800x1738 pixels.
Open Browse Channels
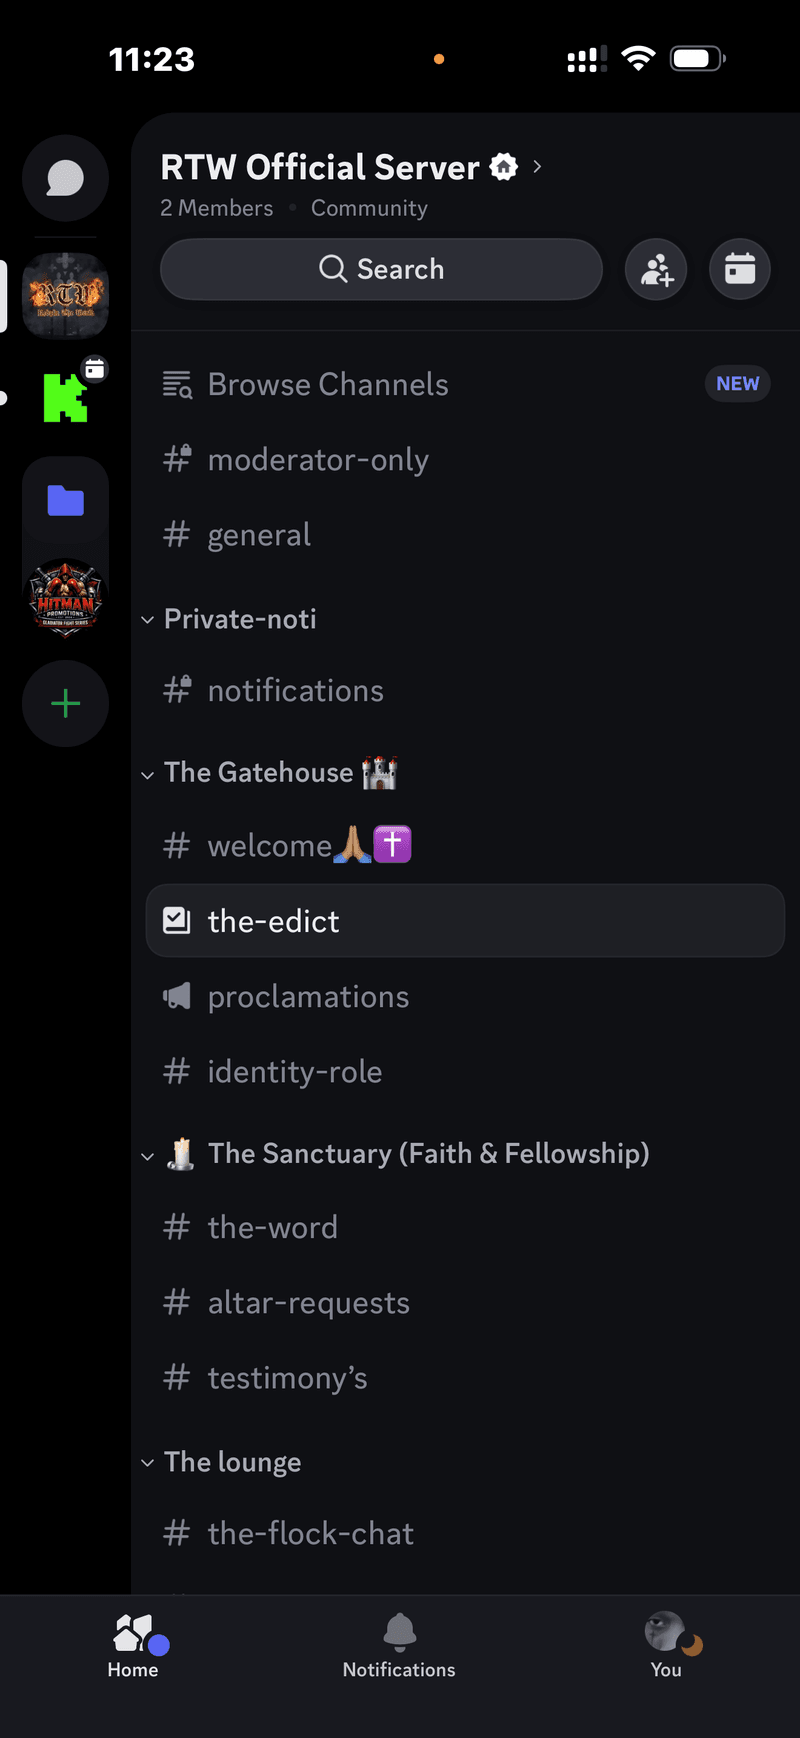(328, 385)
